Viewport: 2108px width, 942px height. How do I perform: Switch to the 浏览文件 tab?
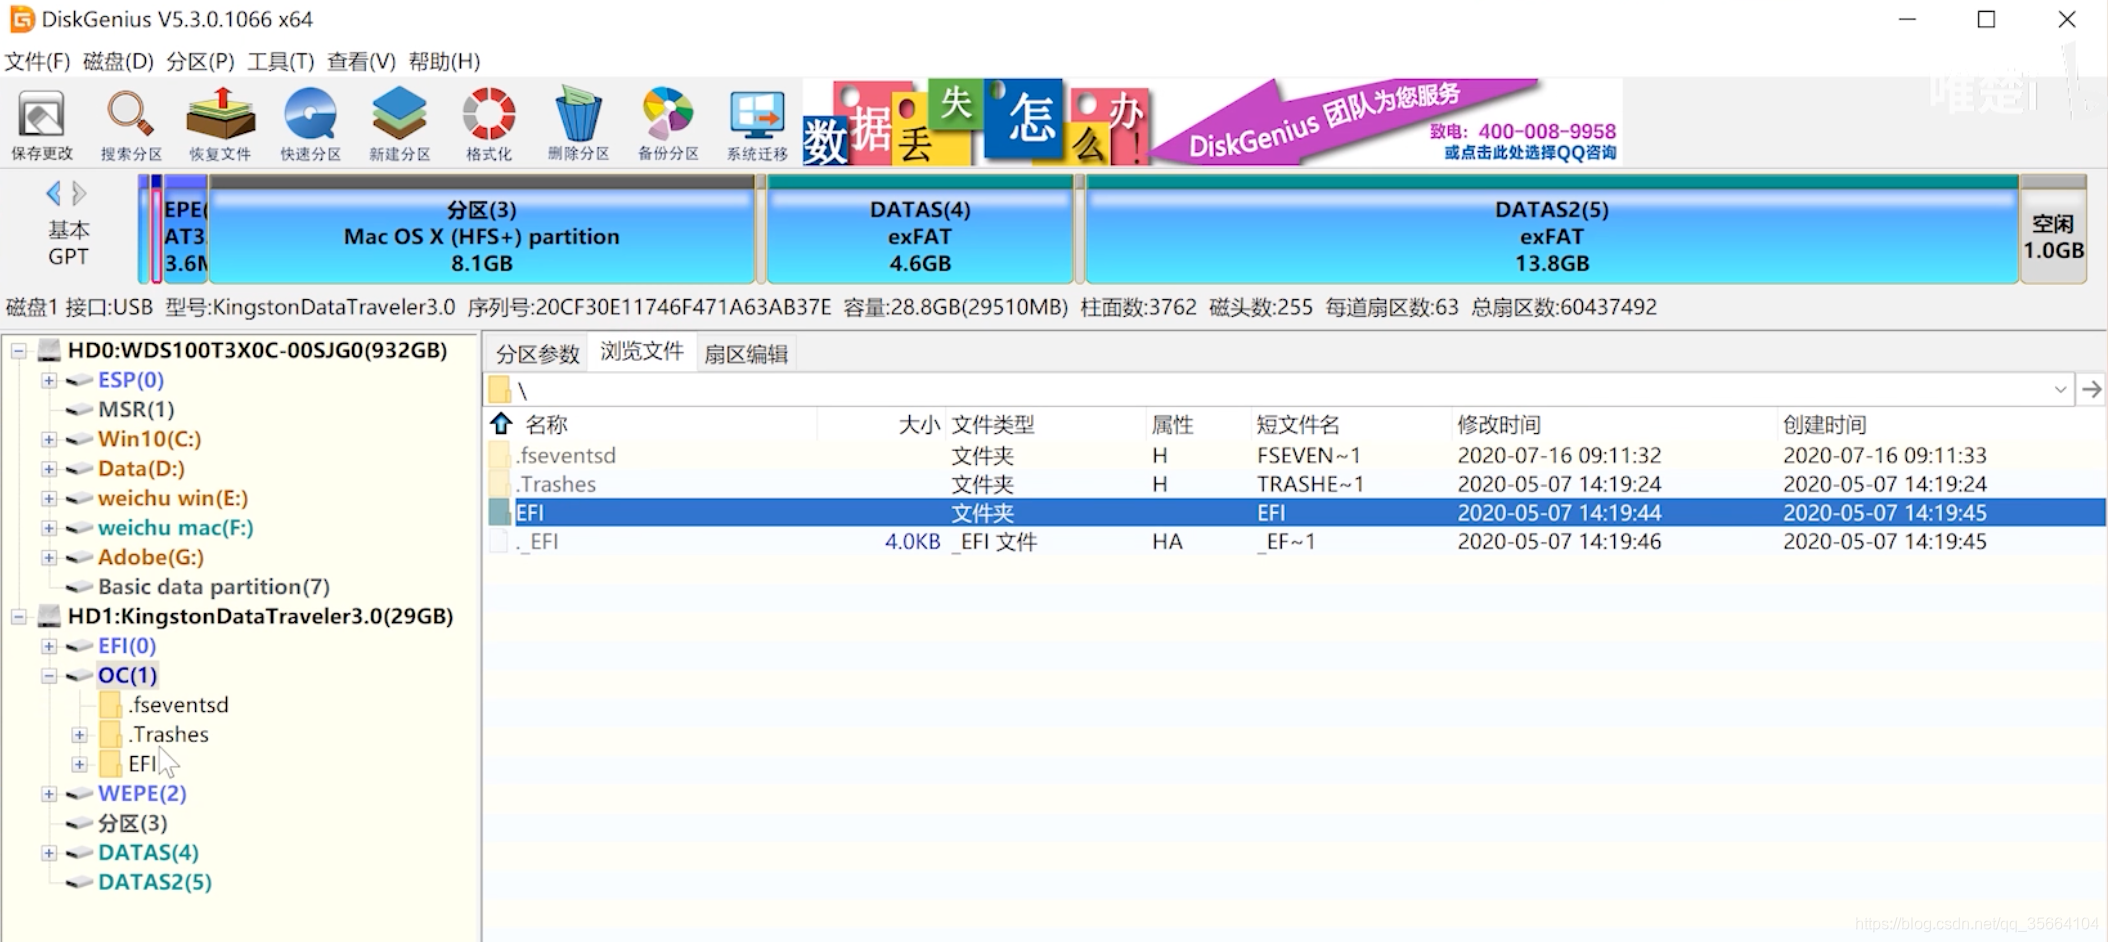click(x=641, y=352)
